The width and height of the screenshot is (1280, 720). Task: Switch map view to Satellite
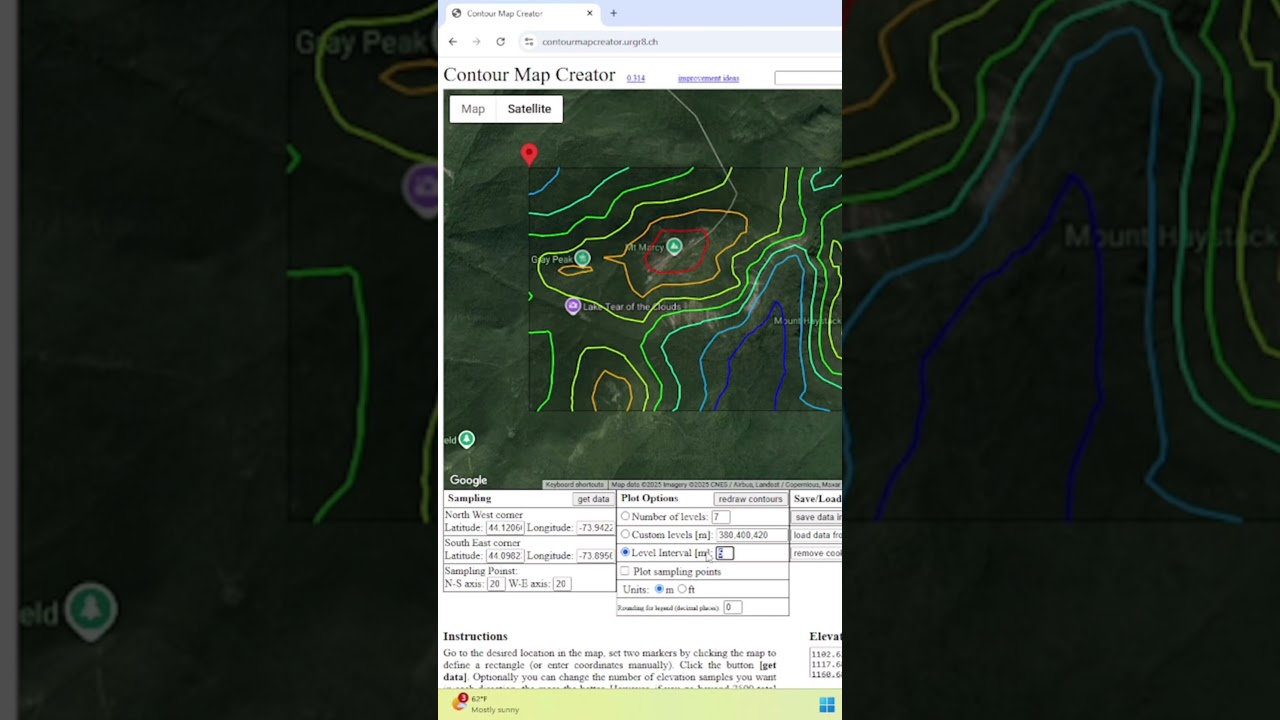tap(529, 109)
